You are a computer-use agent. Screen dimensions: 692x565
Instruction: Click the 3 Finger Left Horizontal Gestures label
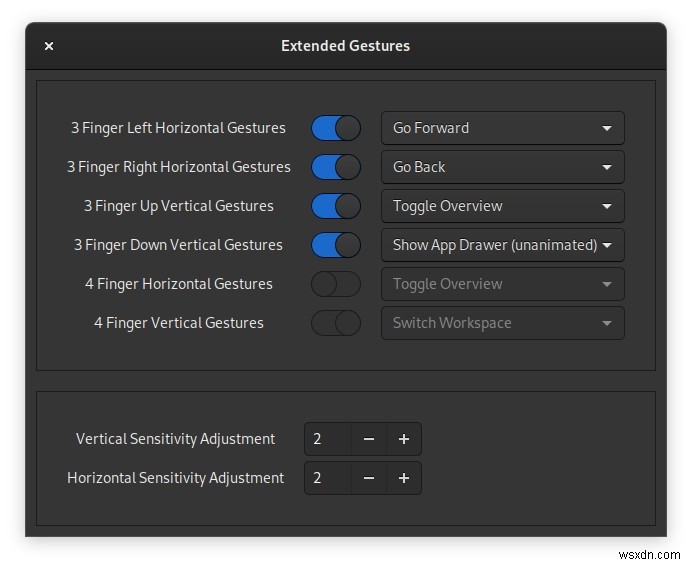click(x=178, y=128)
